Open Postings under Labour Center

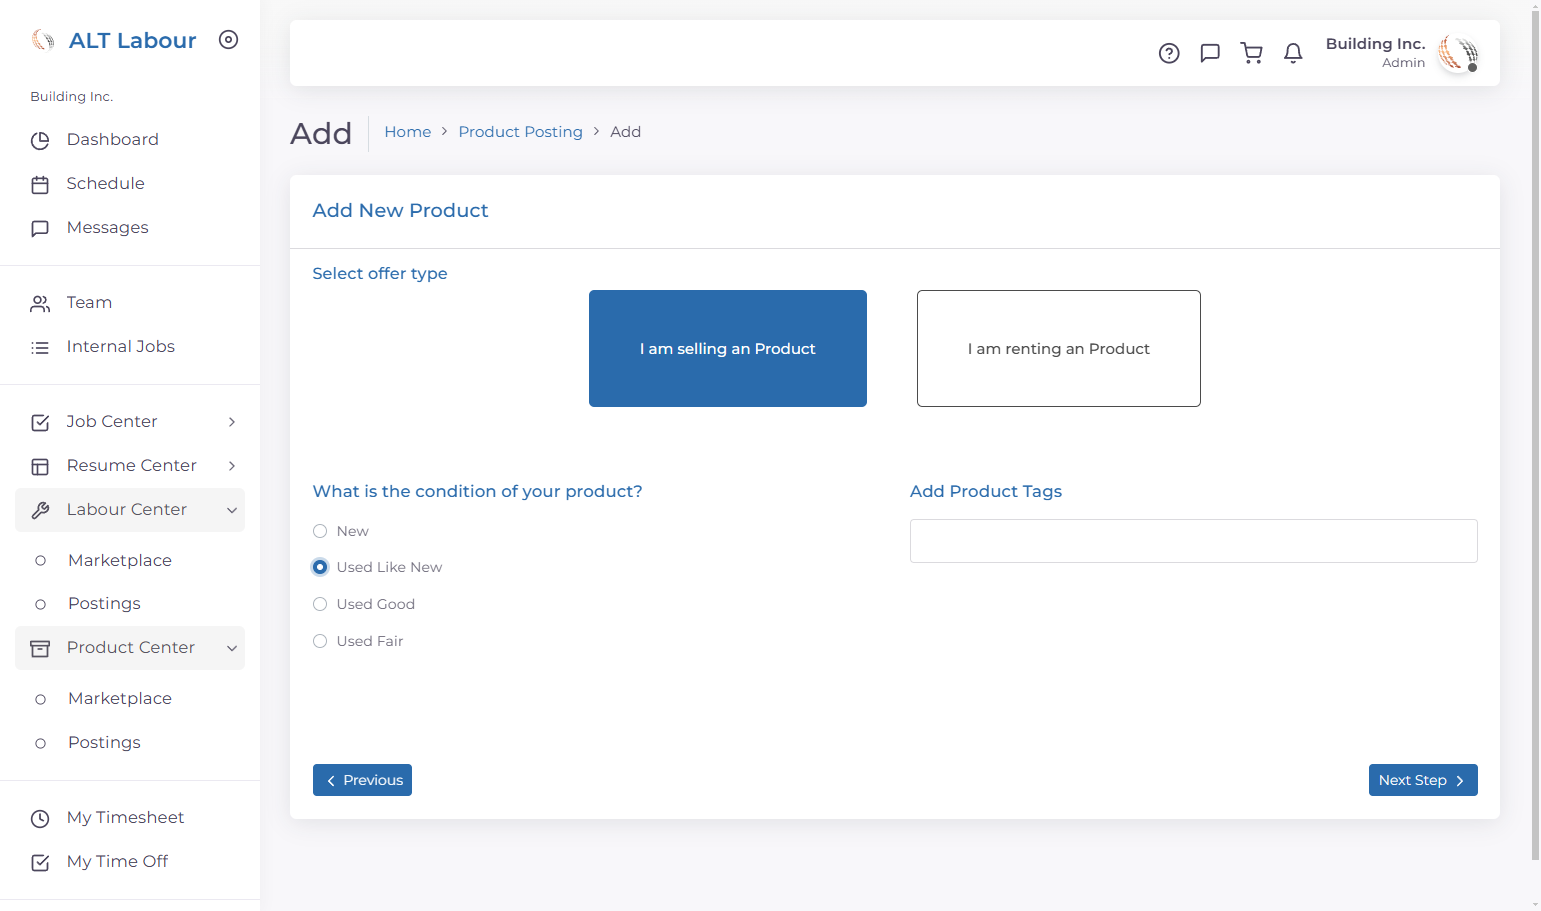104,603
